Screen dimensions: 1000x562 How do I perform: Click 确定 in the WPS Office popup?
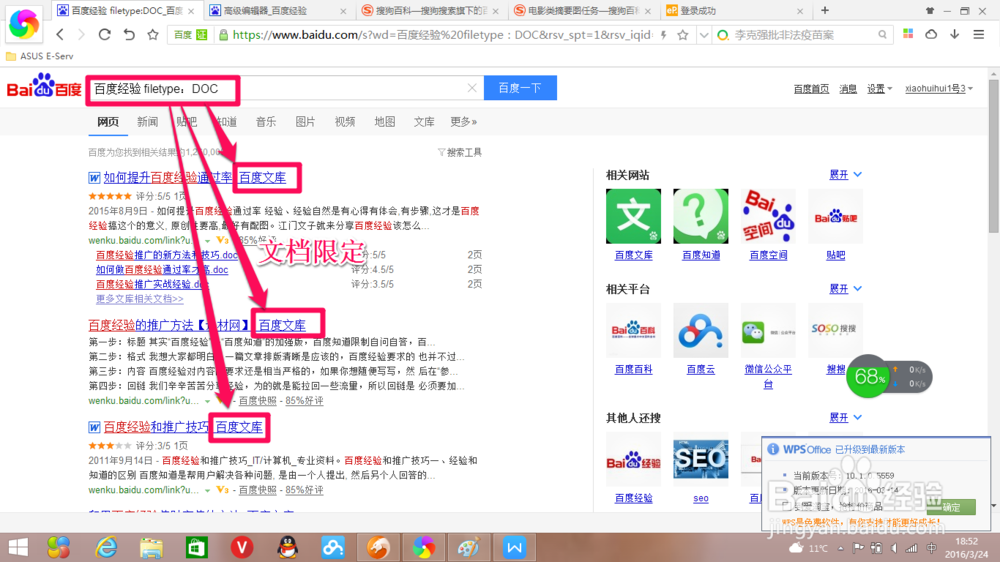[952, 507]
